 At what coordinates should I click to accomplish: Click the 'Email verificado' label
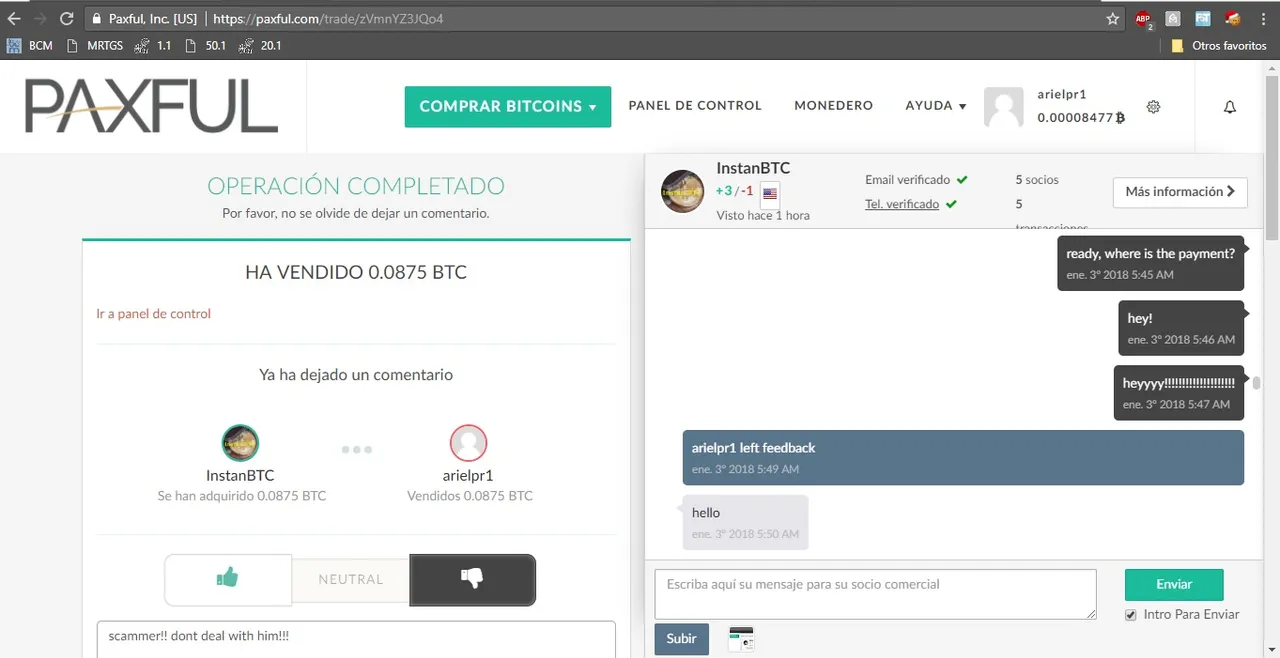click(x=907, y=180)
